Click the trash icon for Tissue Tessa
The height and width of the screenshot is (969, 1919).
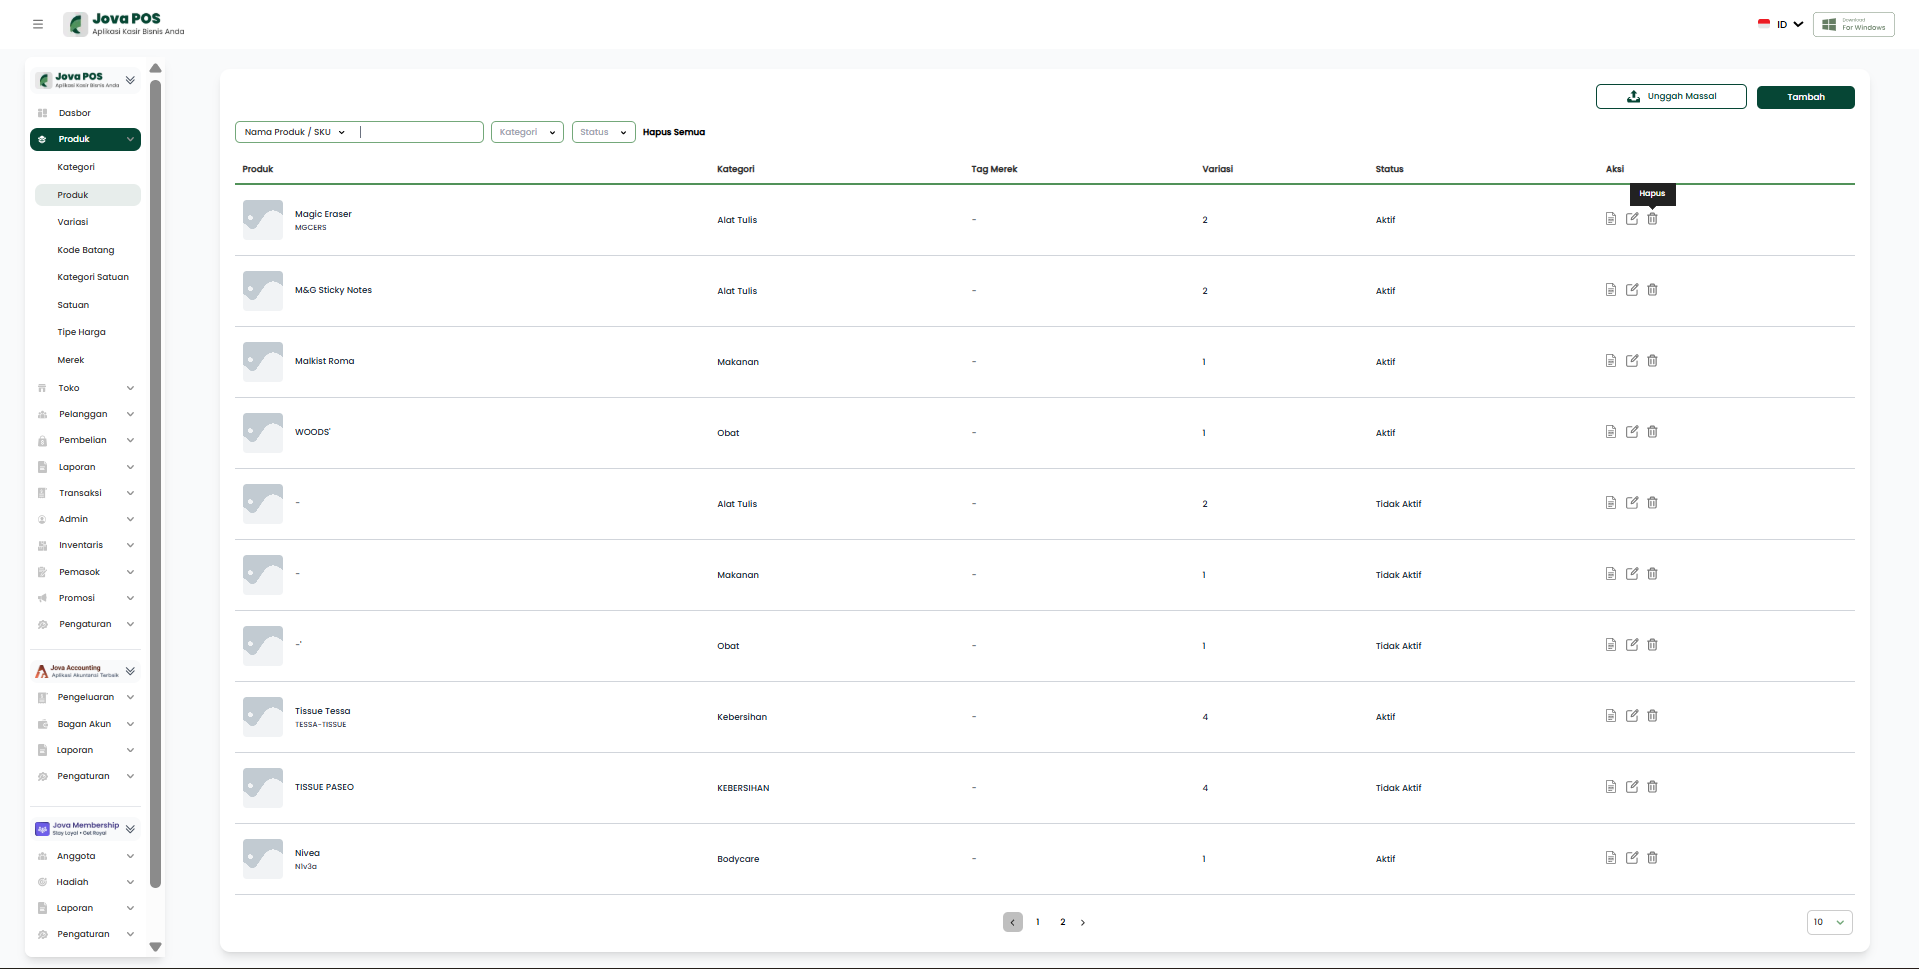[1652, 716]
